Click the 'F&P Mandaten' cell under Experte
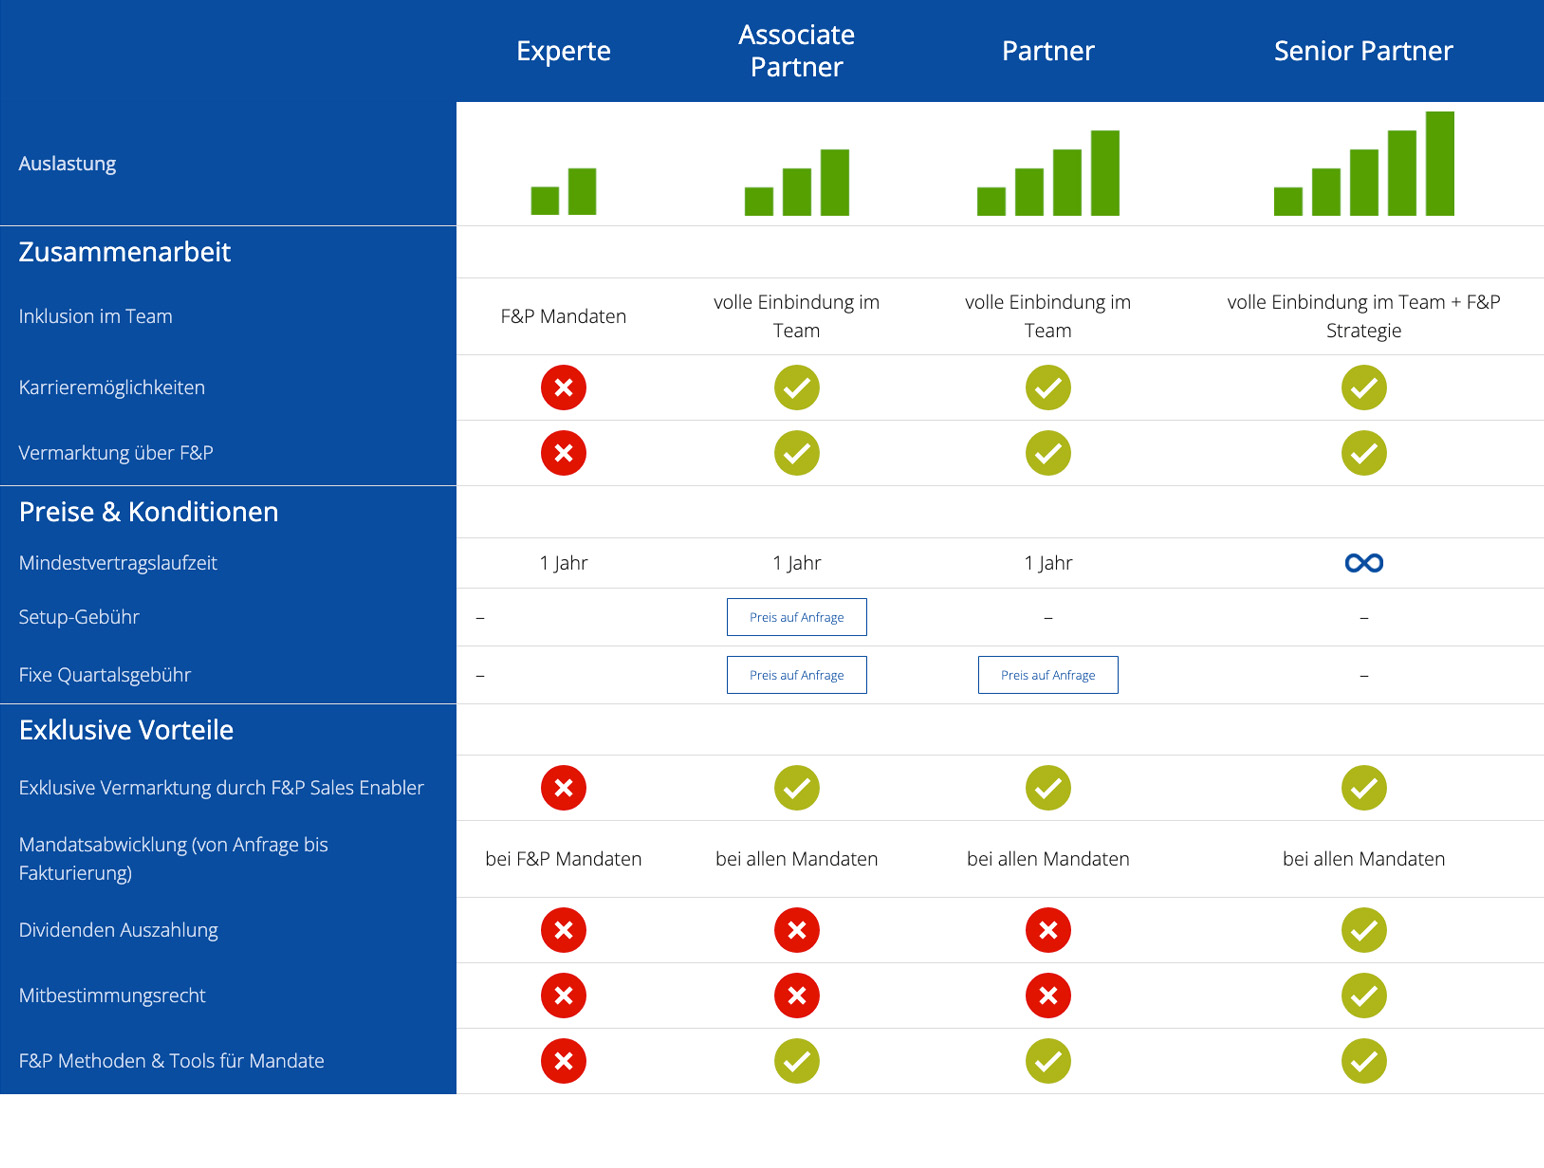The image size is (1544, 1168). (564, 317)
